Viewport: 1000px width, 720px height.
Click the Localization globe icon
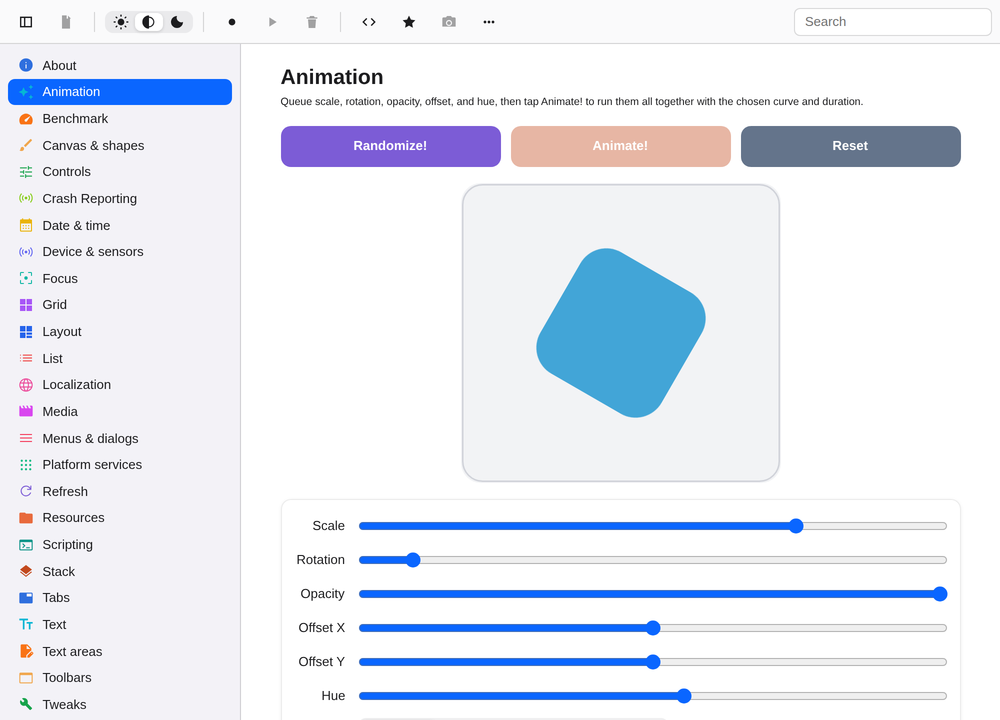[26, 385]
